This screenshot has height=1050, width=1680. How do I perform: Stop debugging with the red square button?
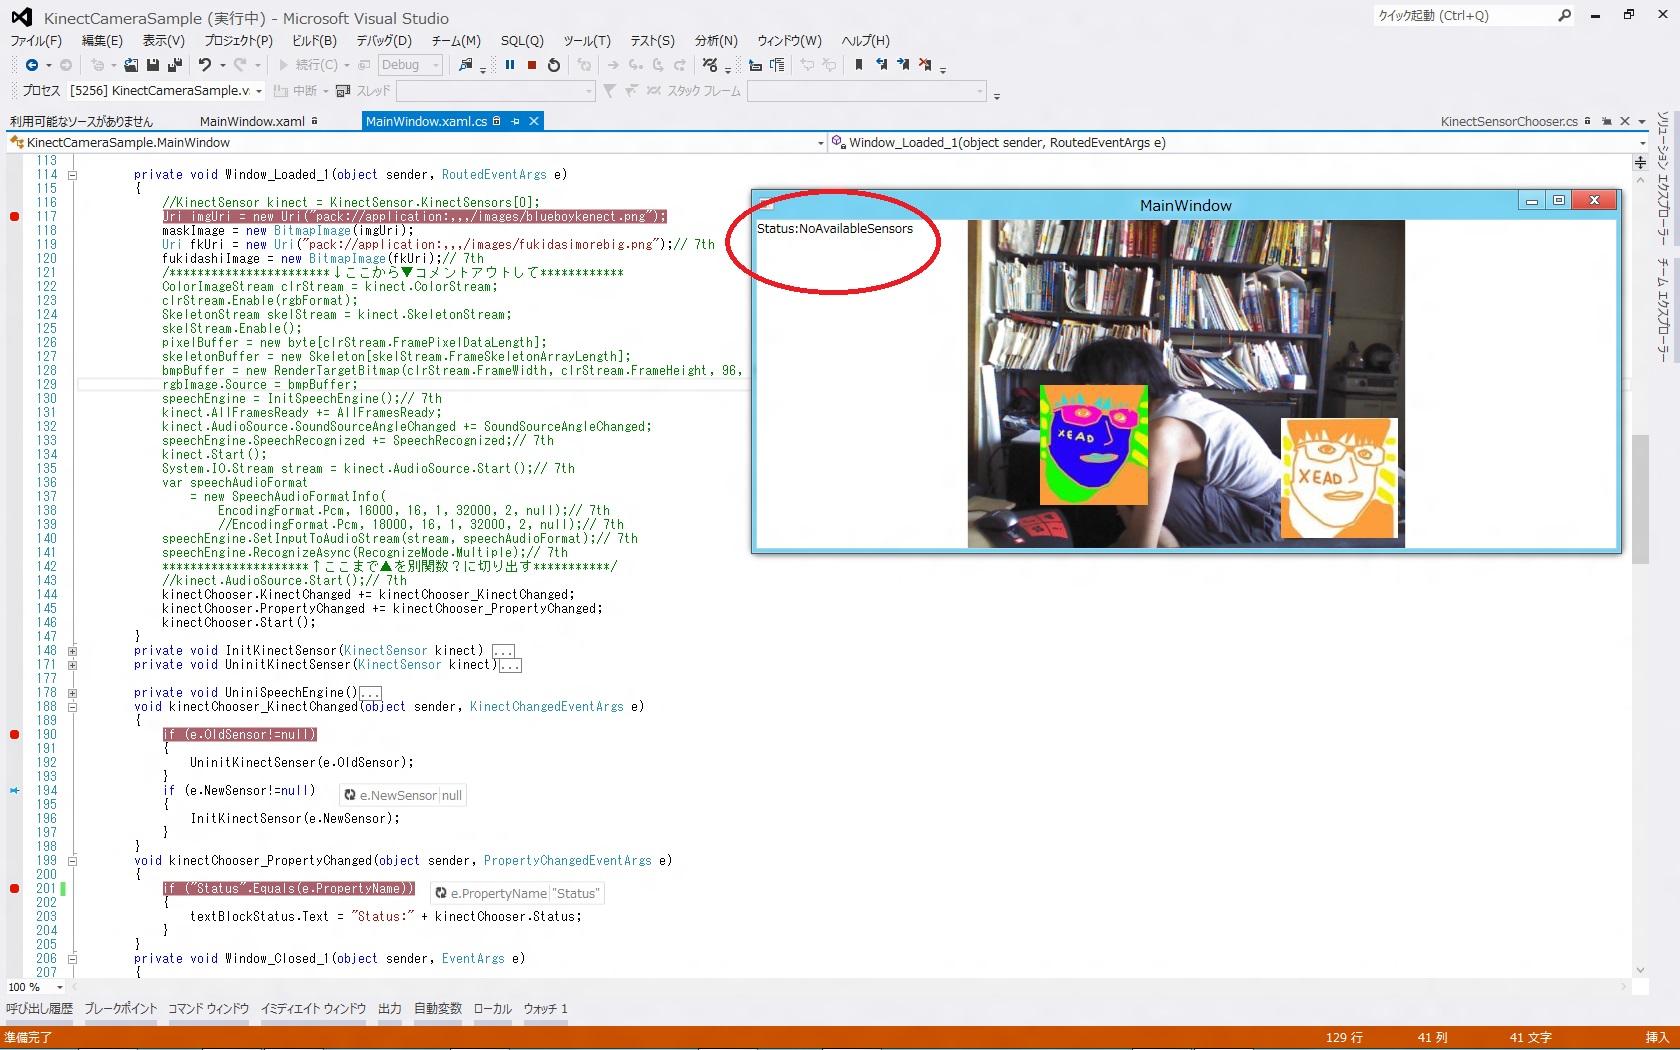click(532, 65)
